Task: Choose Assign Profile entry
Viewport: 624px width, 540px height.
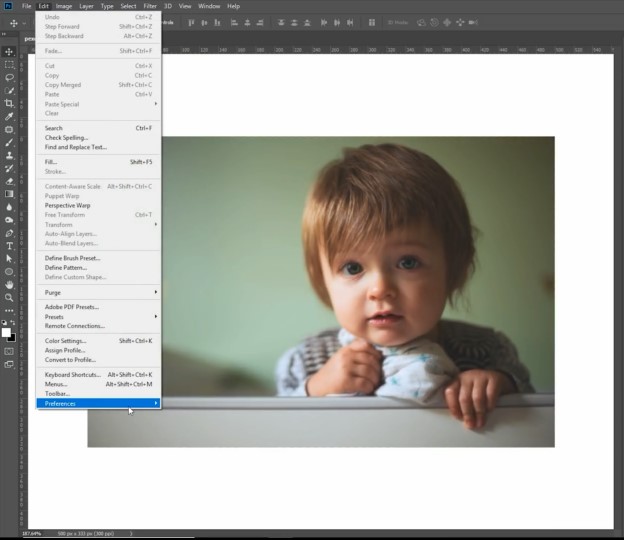Action: click(x=98, y=351)
